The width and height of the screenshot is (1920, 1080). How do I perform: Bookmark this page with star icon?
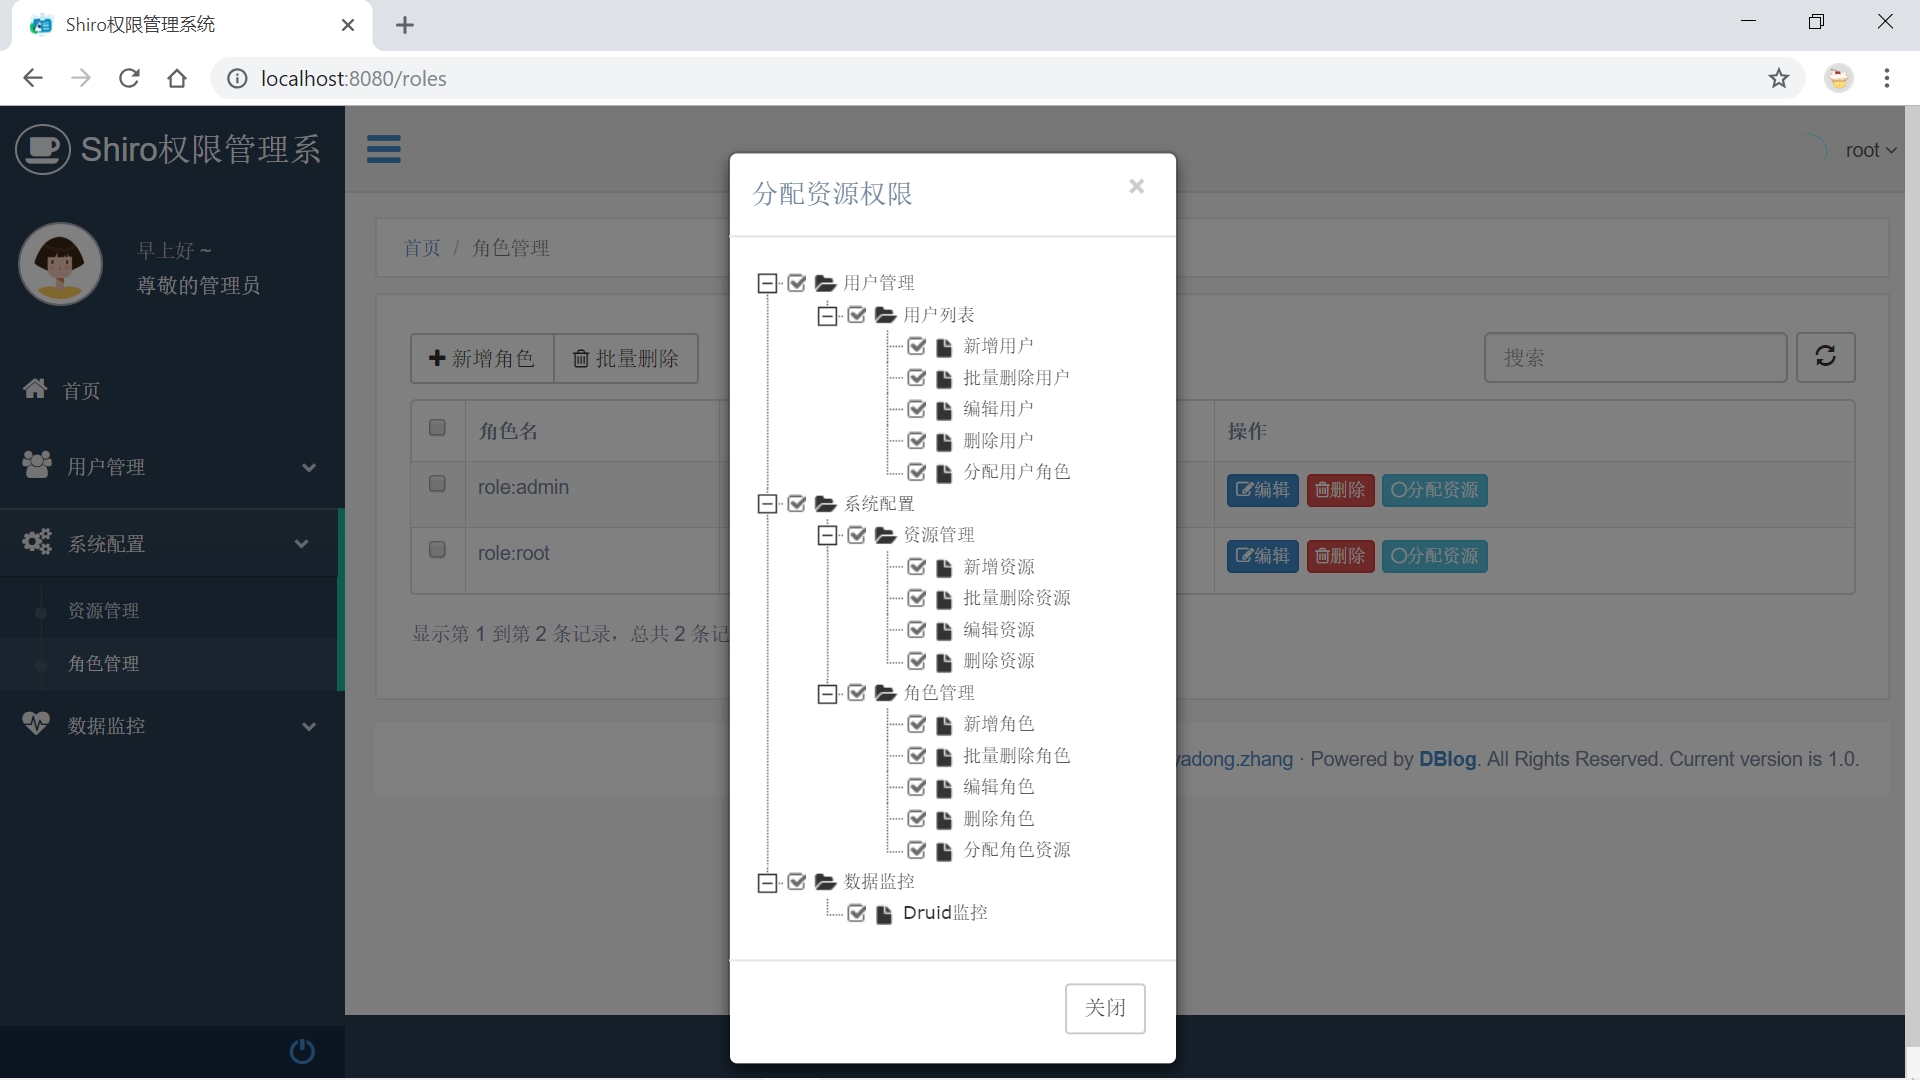(x=1778, y=78)
